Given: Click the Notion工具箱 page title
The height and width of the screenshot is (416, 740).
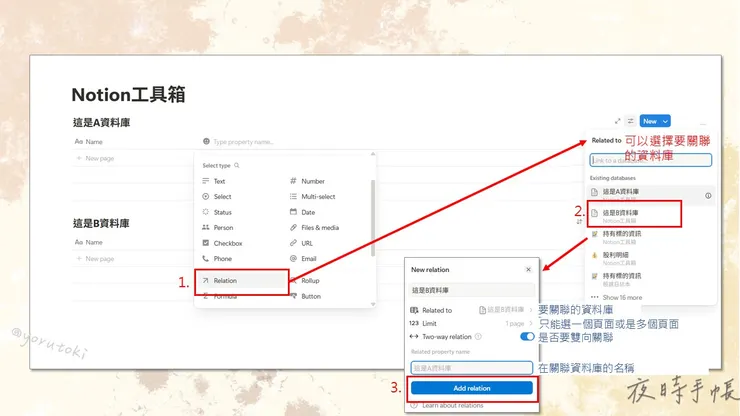Looking at the screenshot, I should (128, 95).
